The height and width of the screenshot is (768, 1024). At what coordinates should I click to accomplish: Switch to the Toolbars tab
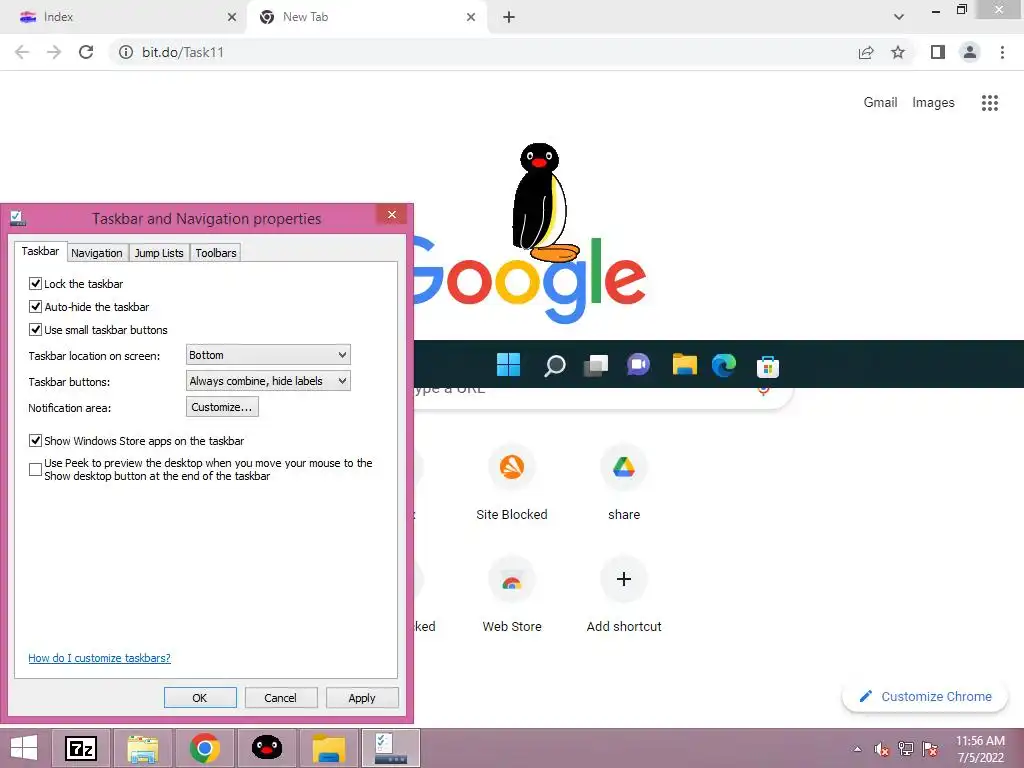point(216,253)
